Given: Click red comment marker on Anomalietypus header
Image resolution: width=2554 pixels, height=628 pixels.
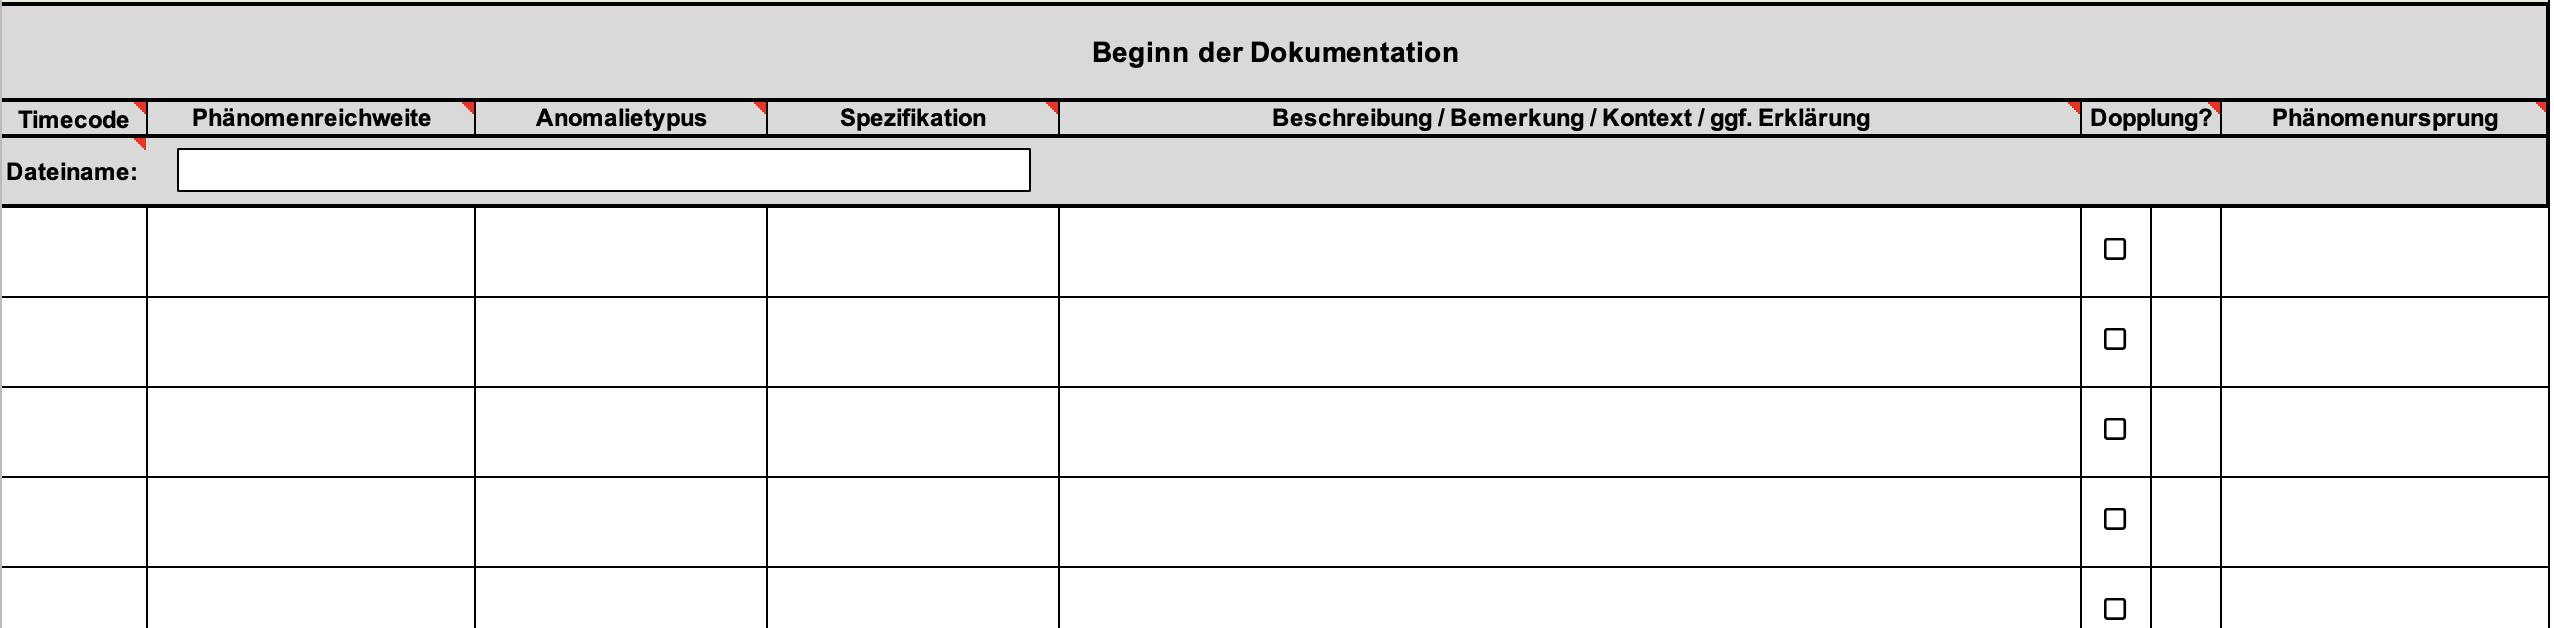Looking at the screenshot, I should point(761,105).
